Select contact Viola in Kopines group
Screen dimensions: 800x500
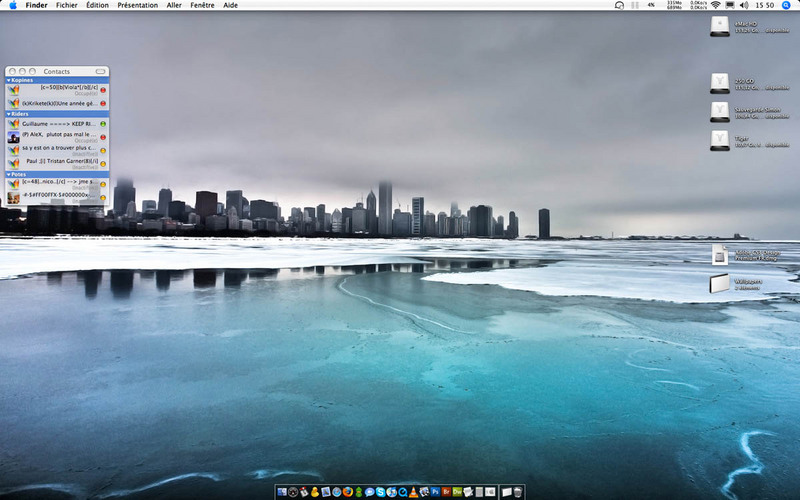(x=57, y=90)
